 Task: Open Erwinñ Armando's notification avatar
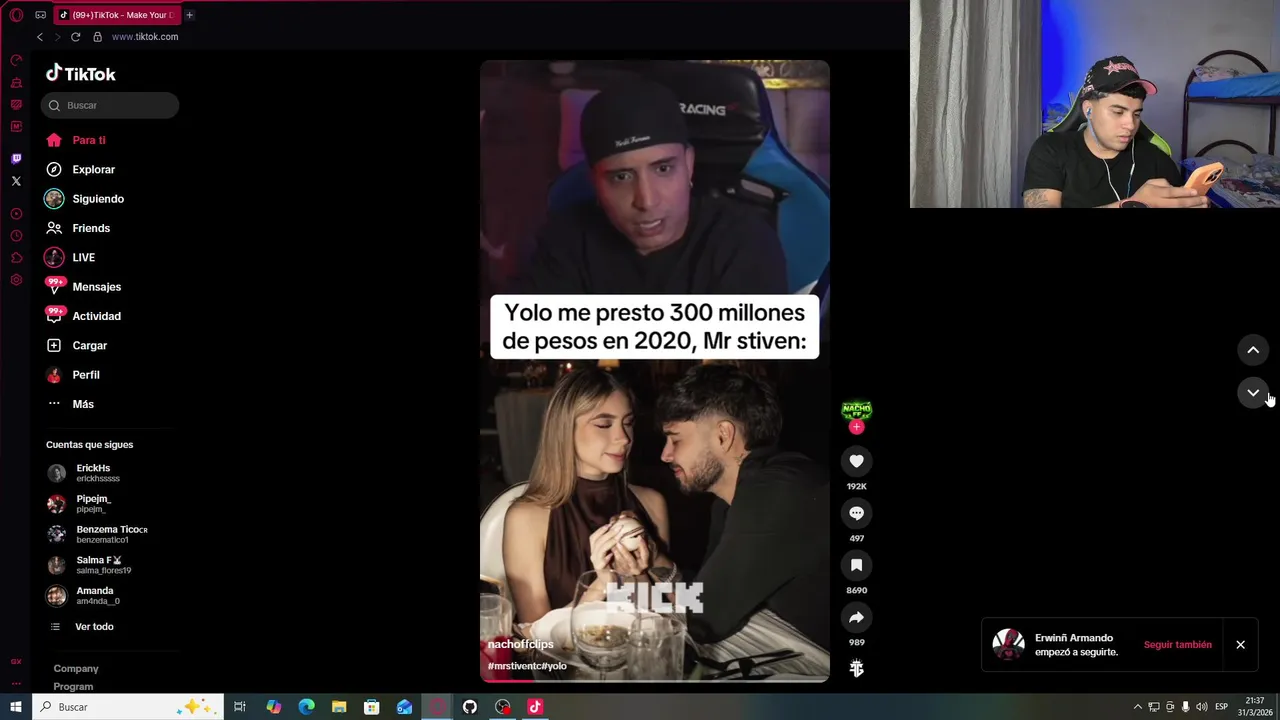1008,645
